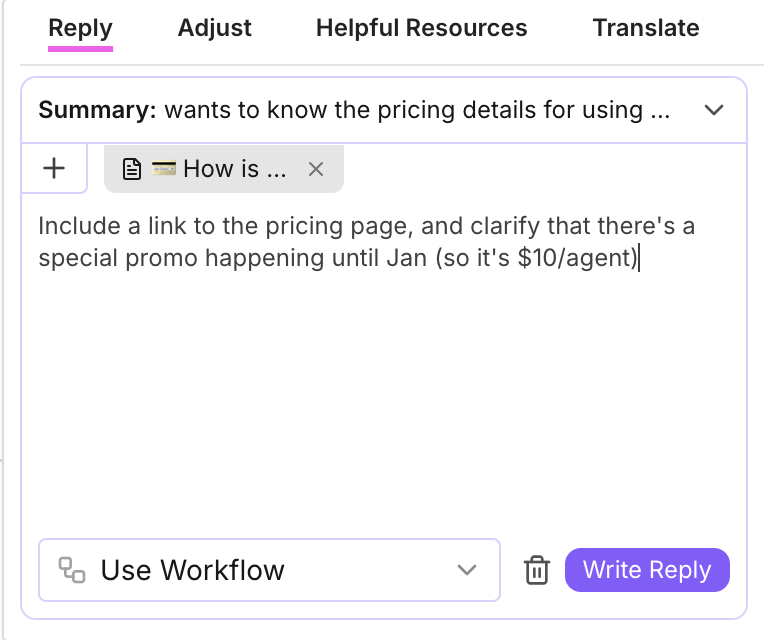Click the "How is ..." article title text
The height and width of the screenshot is (640, 780).
[x=235, y=169]
